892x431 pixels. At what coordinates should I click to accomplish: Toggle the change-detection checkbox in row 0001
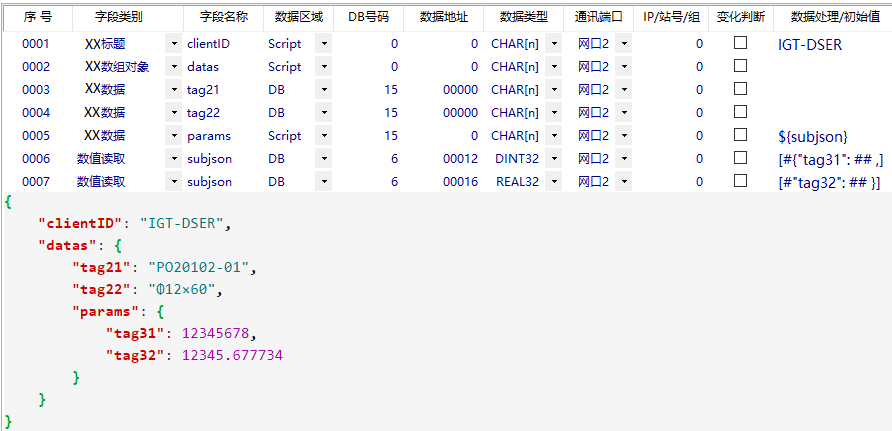pos(740,43)
